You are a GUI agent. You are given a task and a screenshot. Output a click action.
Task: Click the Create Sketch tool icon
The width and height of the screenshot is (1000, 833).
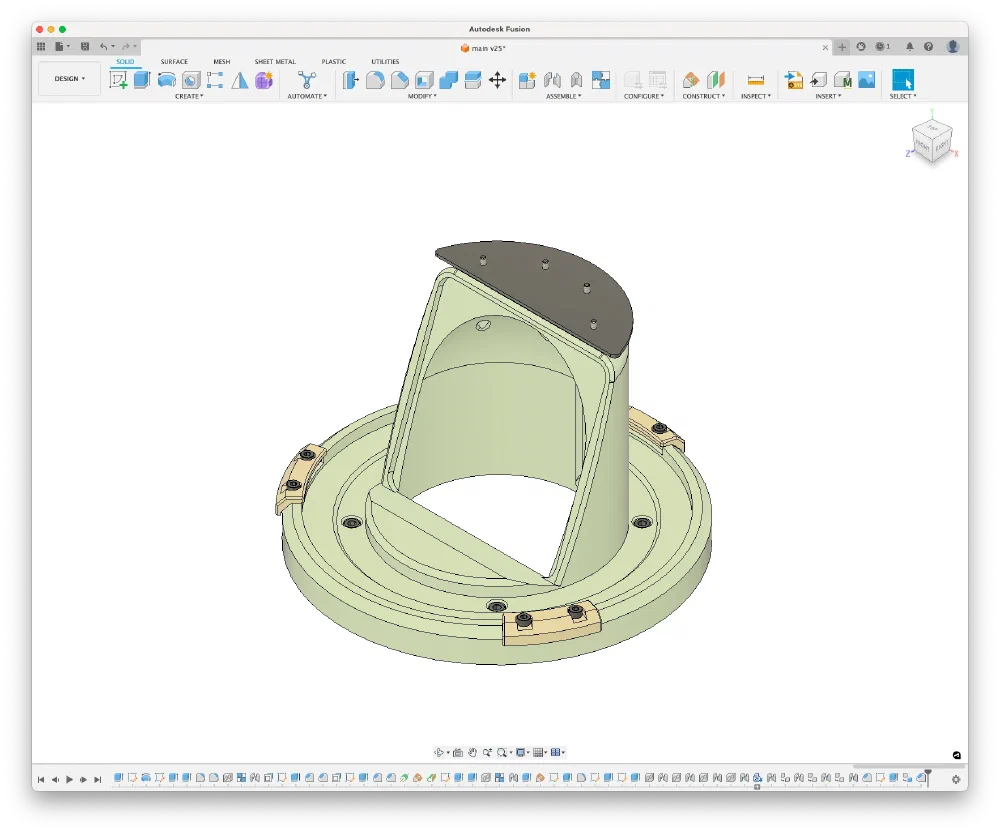click(x=118, y=80)
